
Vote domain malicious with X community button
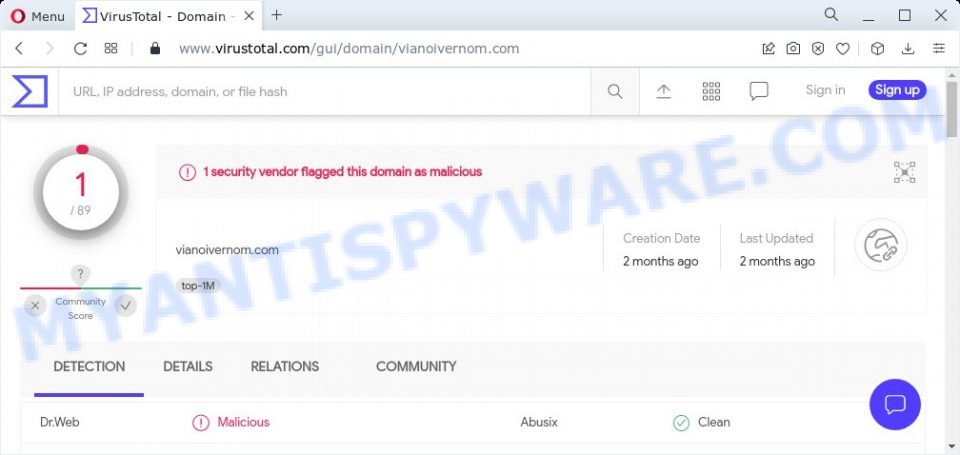click(35, 306)
